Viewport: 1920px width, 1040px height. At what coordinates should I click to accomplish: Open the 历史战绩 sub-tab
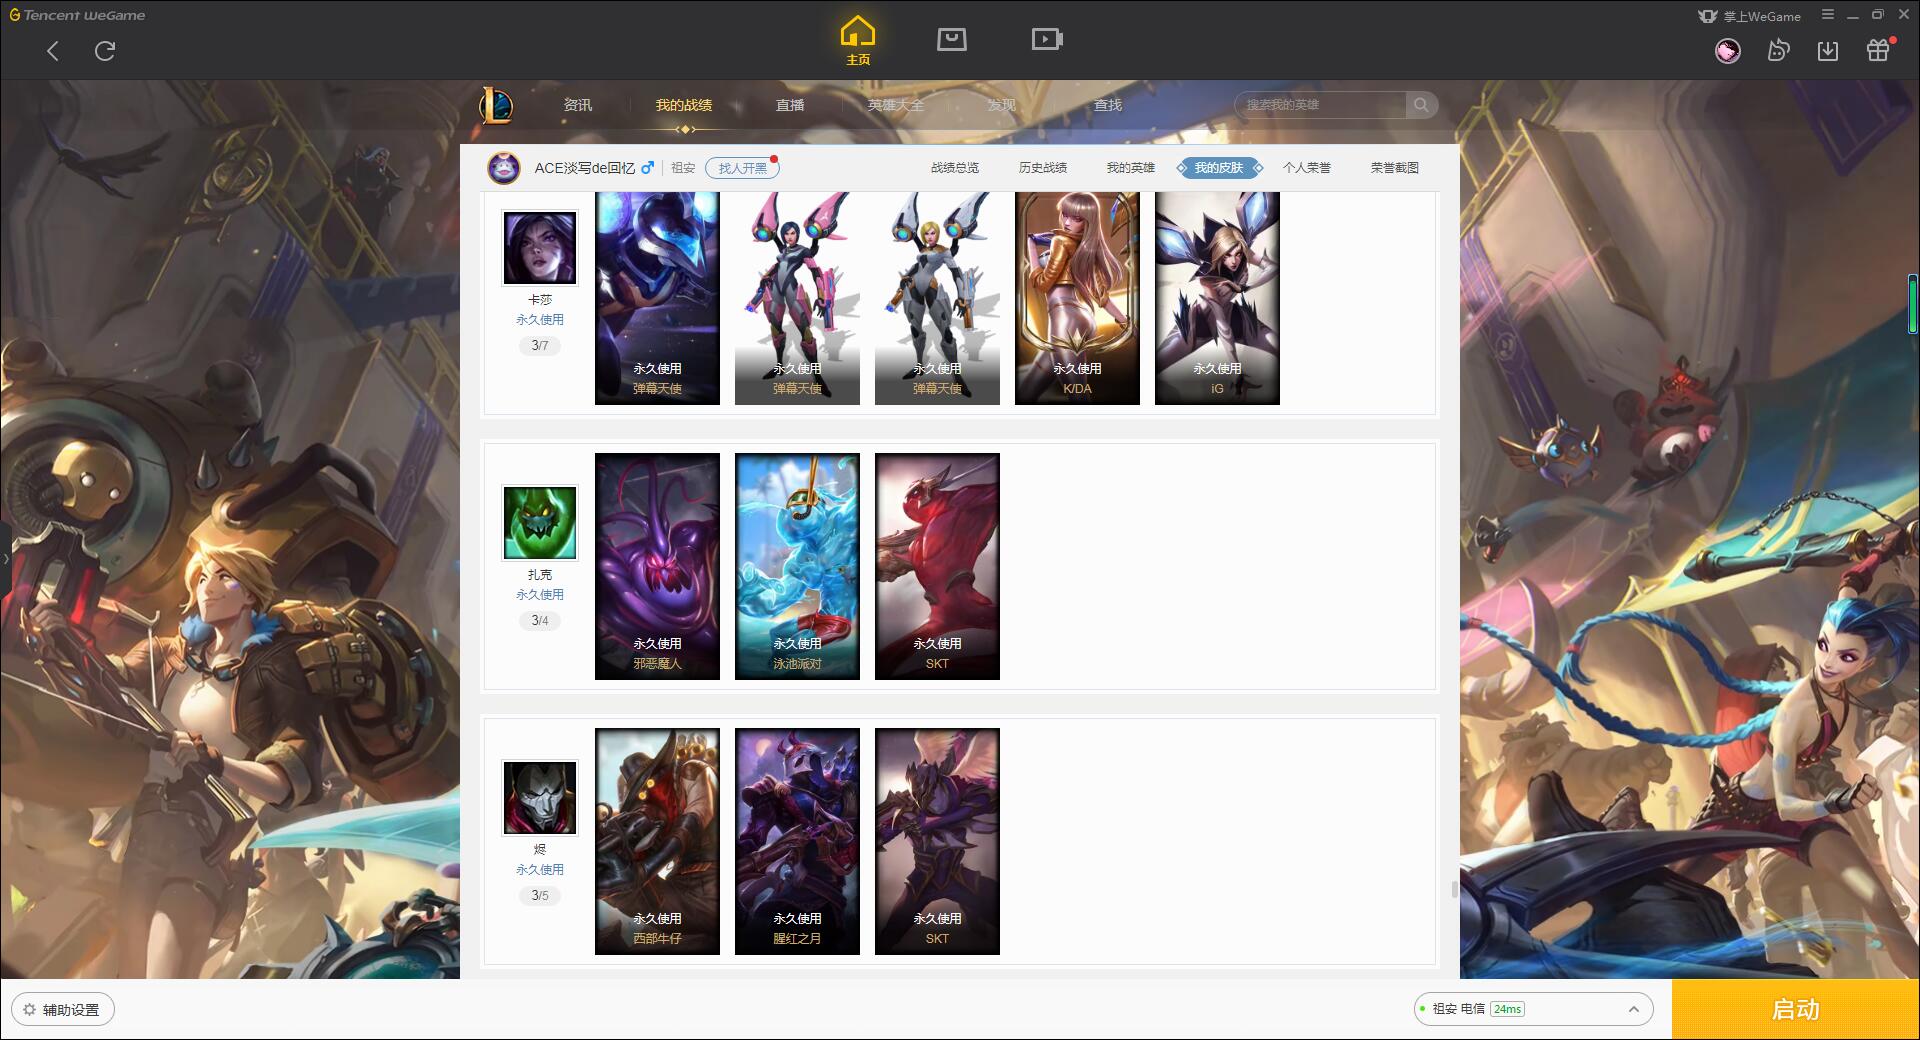pyautogui.click(x=1043, y=168)
